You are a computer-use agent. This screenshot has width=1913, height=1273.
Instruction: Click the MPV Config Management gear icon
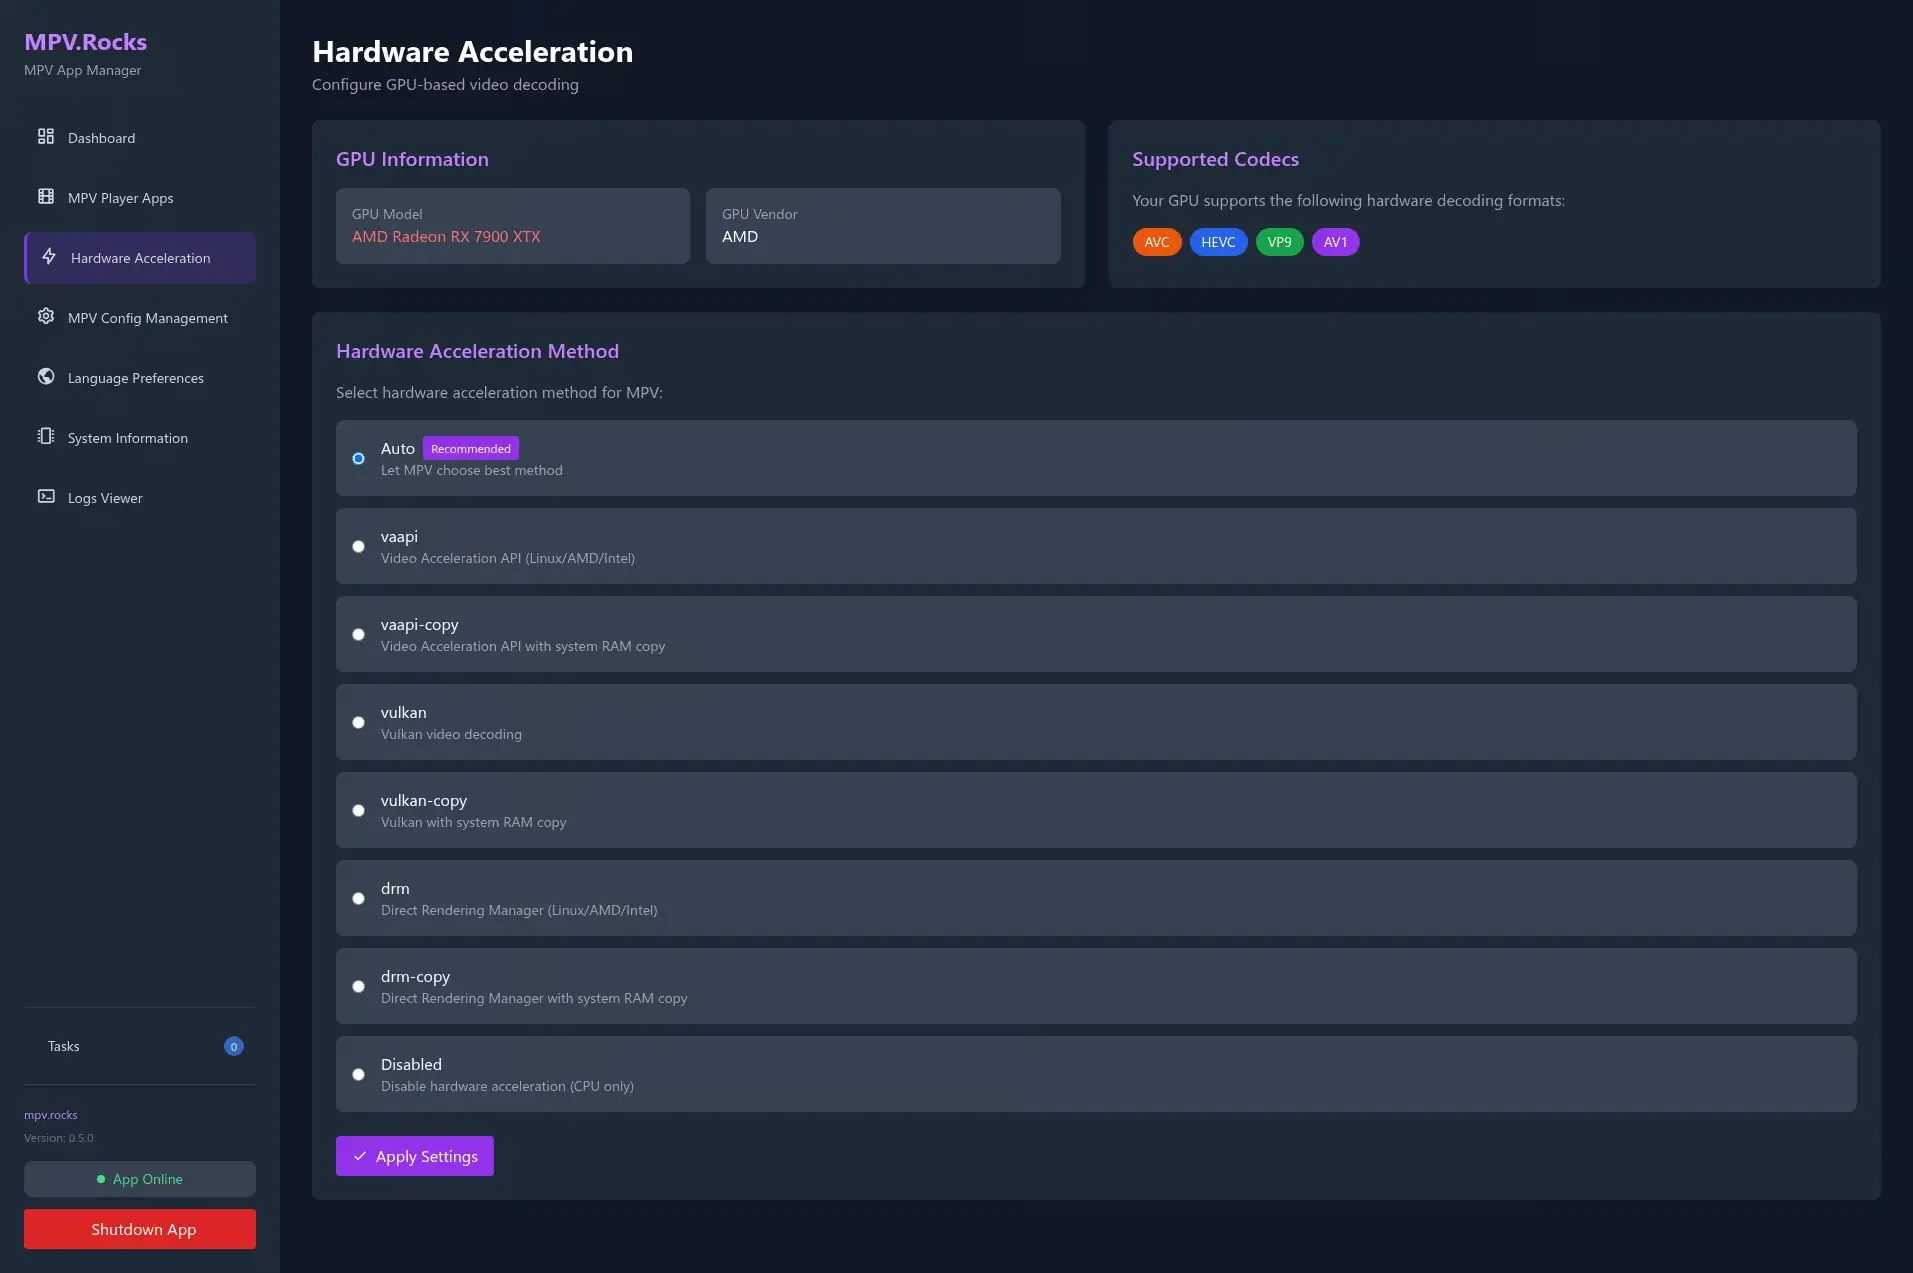tap(46, 317)
